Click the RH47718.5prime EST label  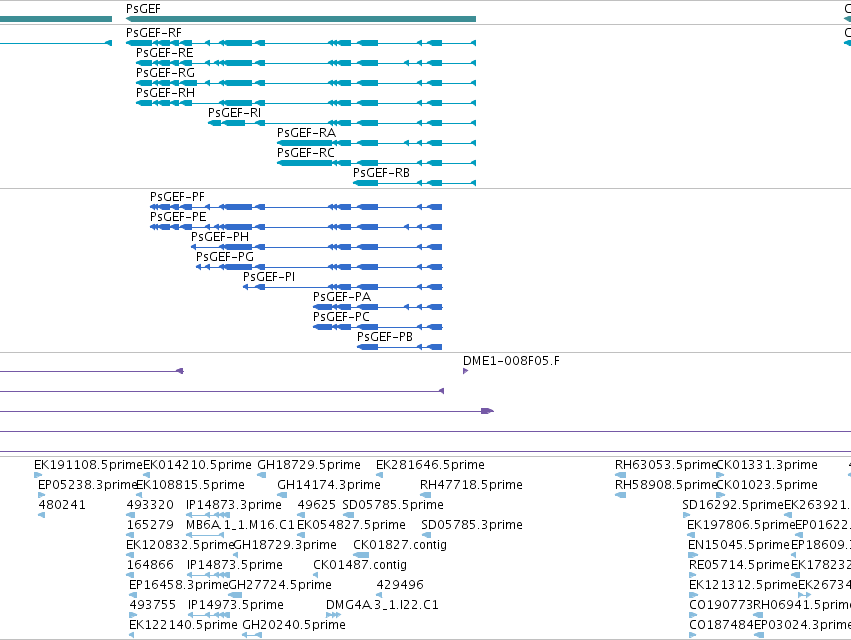click(x=471, y=485)
